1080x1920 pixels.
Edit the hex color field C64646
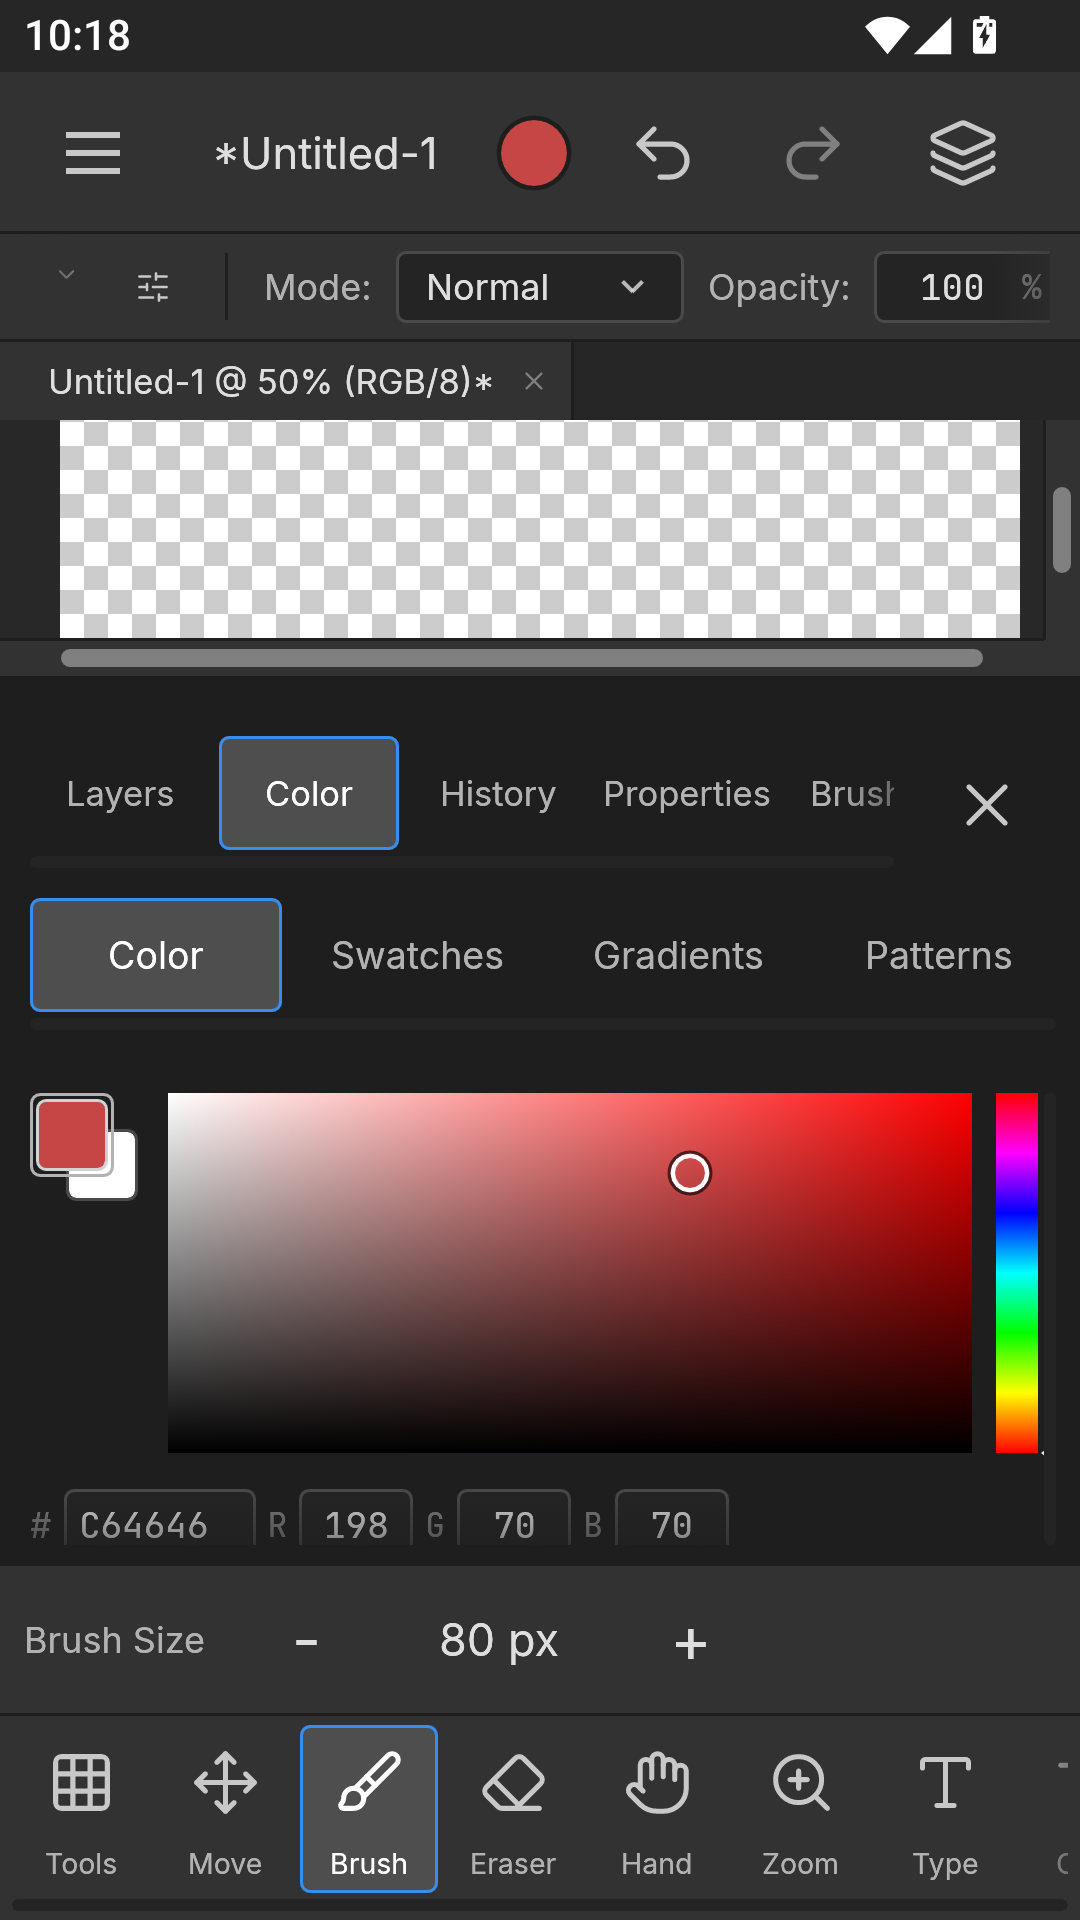pyautogui.click(x=160, y=1519)
